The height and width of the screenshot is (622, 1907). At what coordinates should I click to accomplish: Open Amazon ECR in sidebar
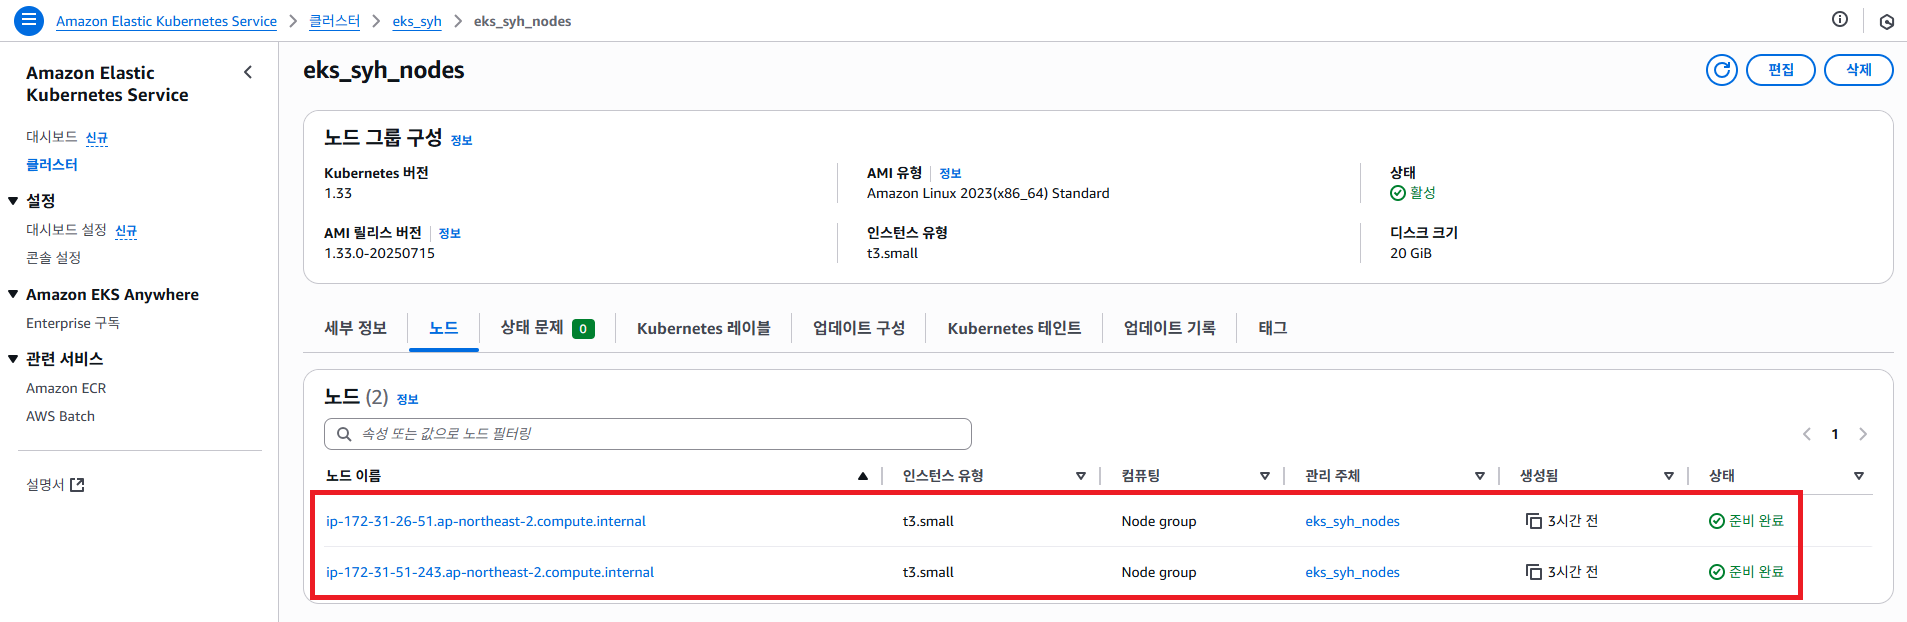click(x=66, y=388)
